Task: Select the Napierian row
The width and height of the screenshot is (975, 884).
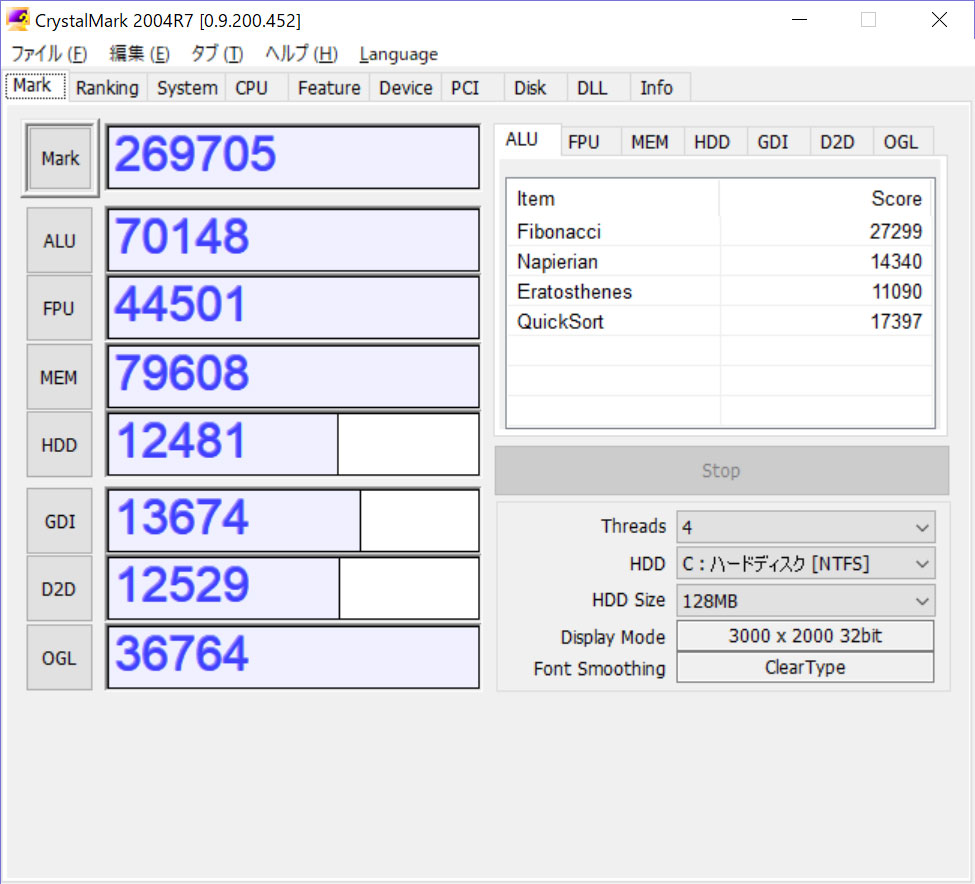Action: (720, 261)
